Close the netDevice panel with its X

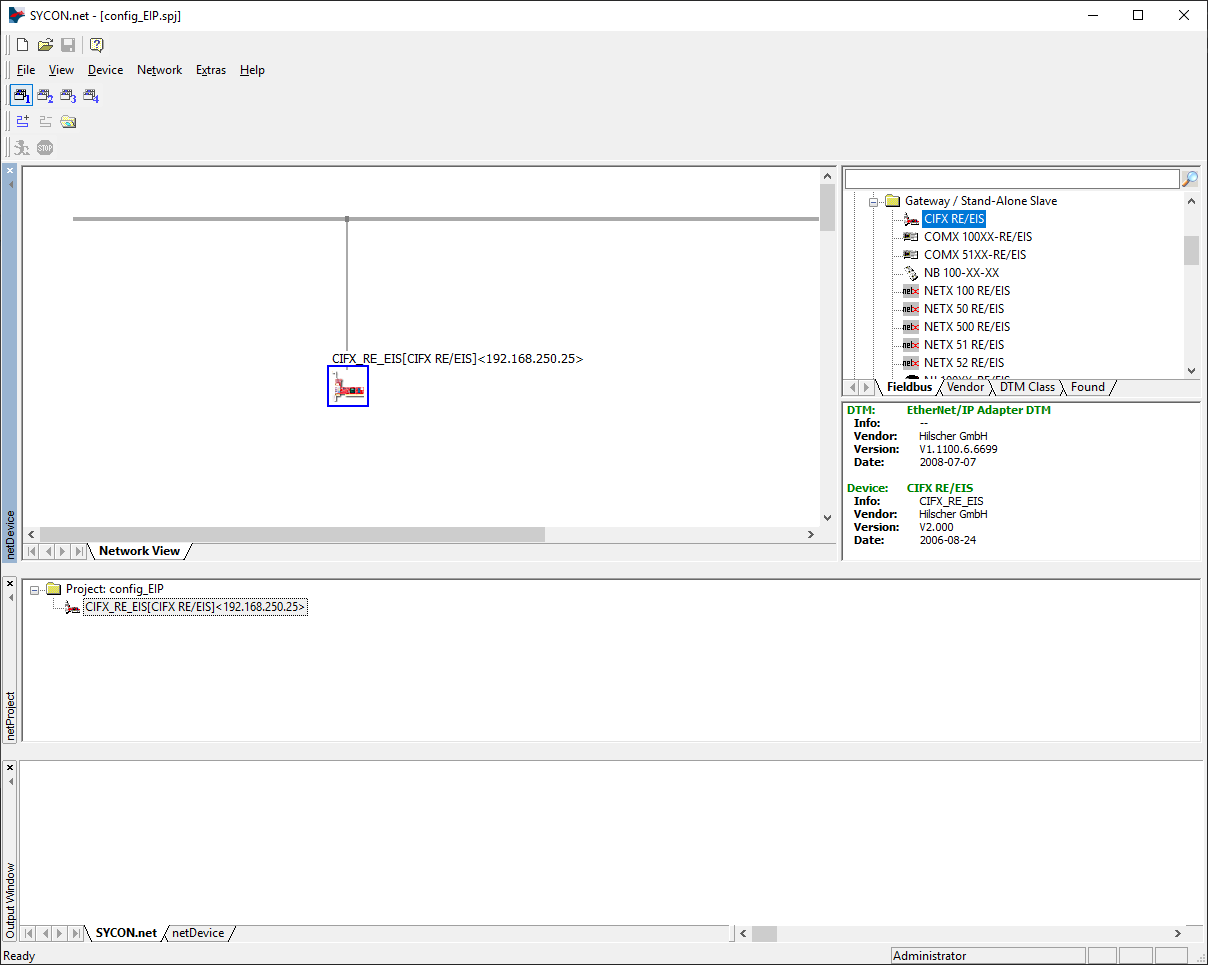coord(10,171)
